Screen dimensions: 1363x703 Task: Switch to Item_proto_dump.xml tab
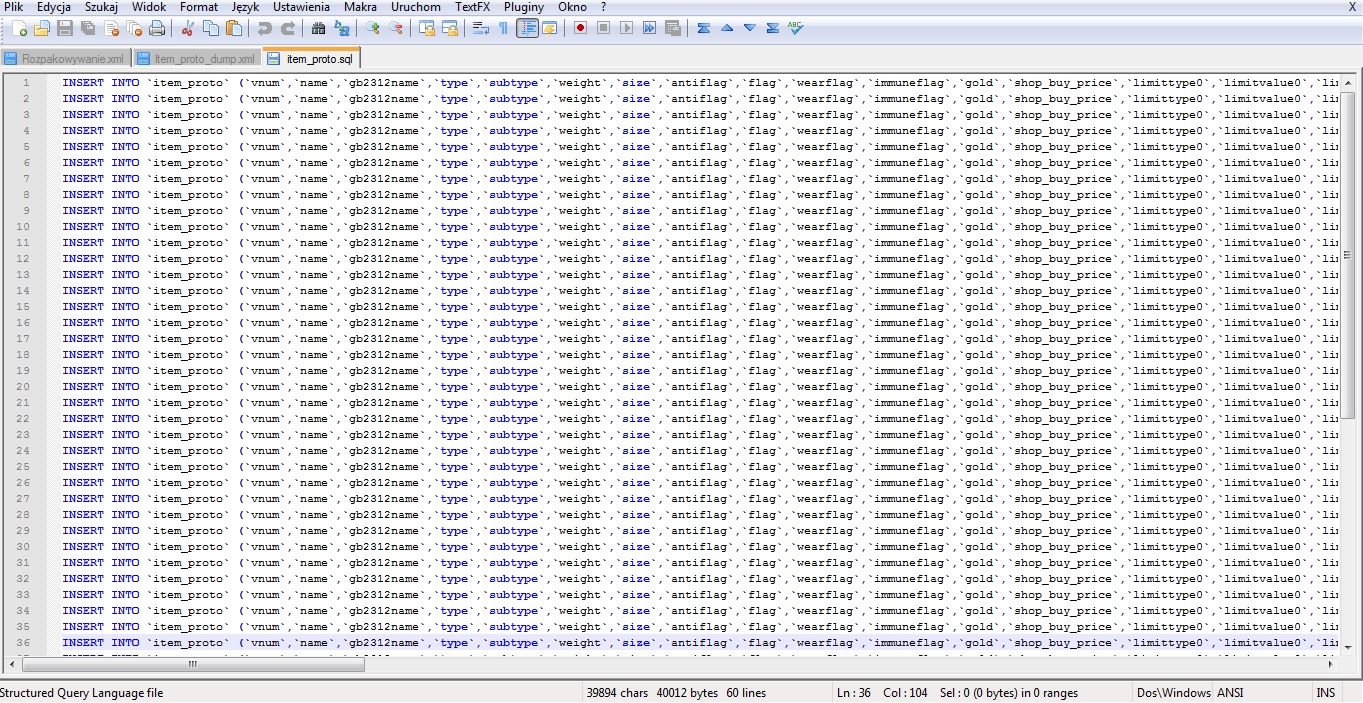(197, 59)
